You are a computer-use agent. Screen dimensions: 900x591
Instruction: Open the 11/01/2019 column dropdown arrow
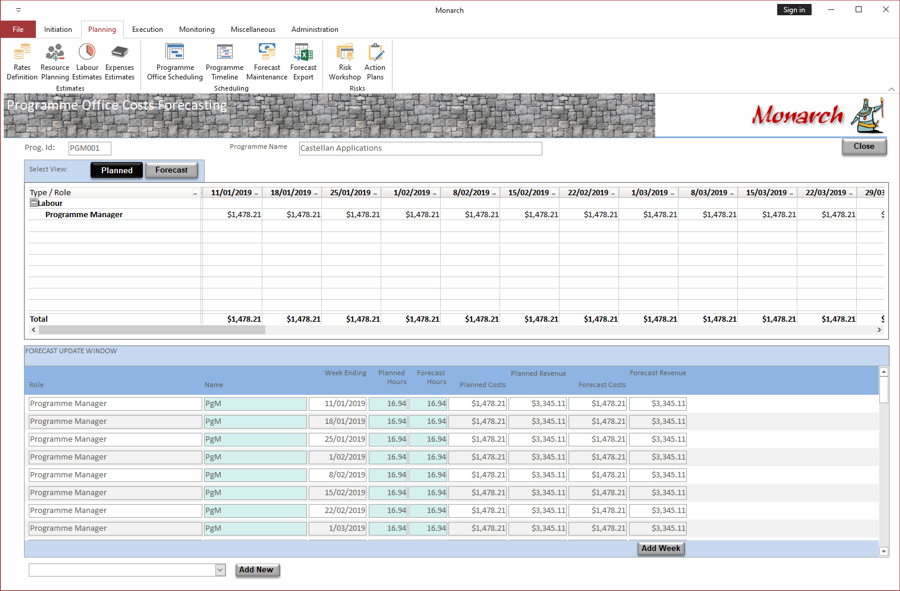[257, 193]
